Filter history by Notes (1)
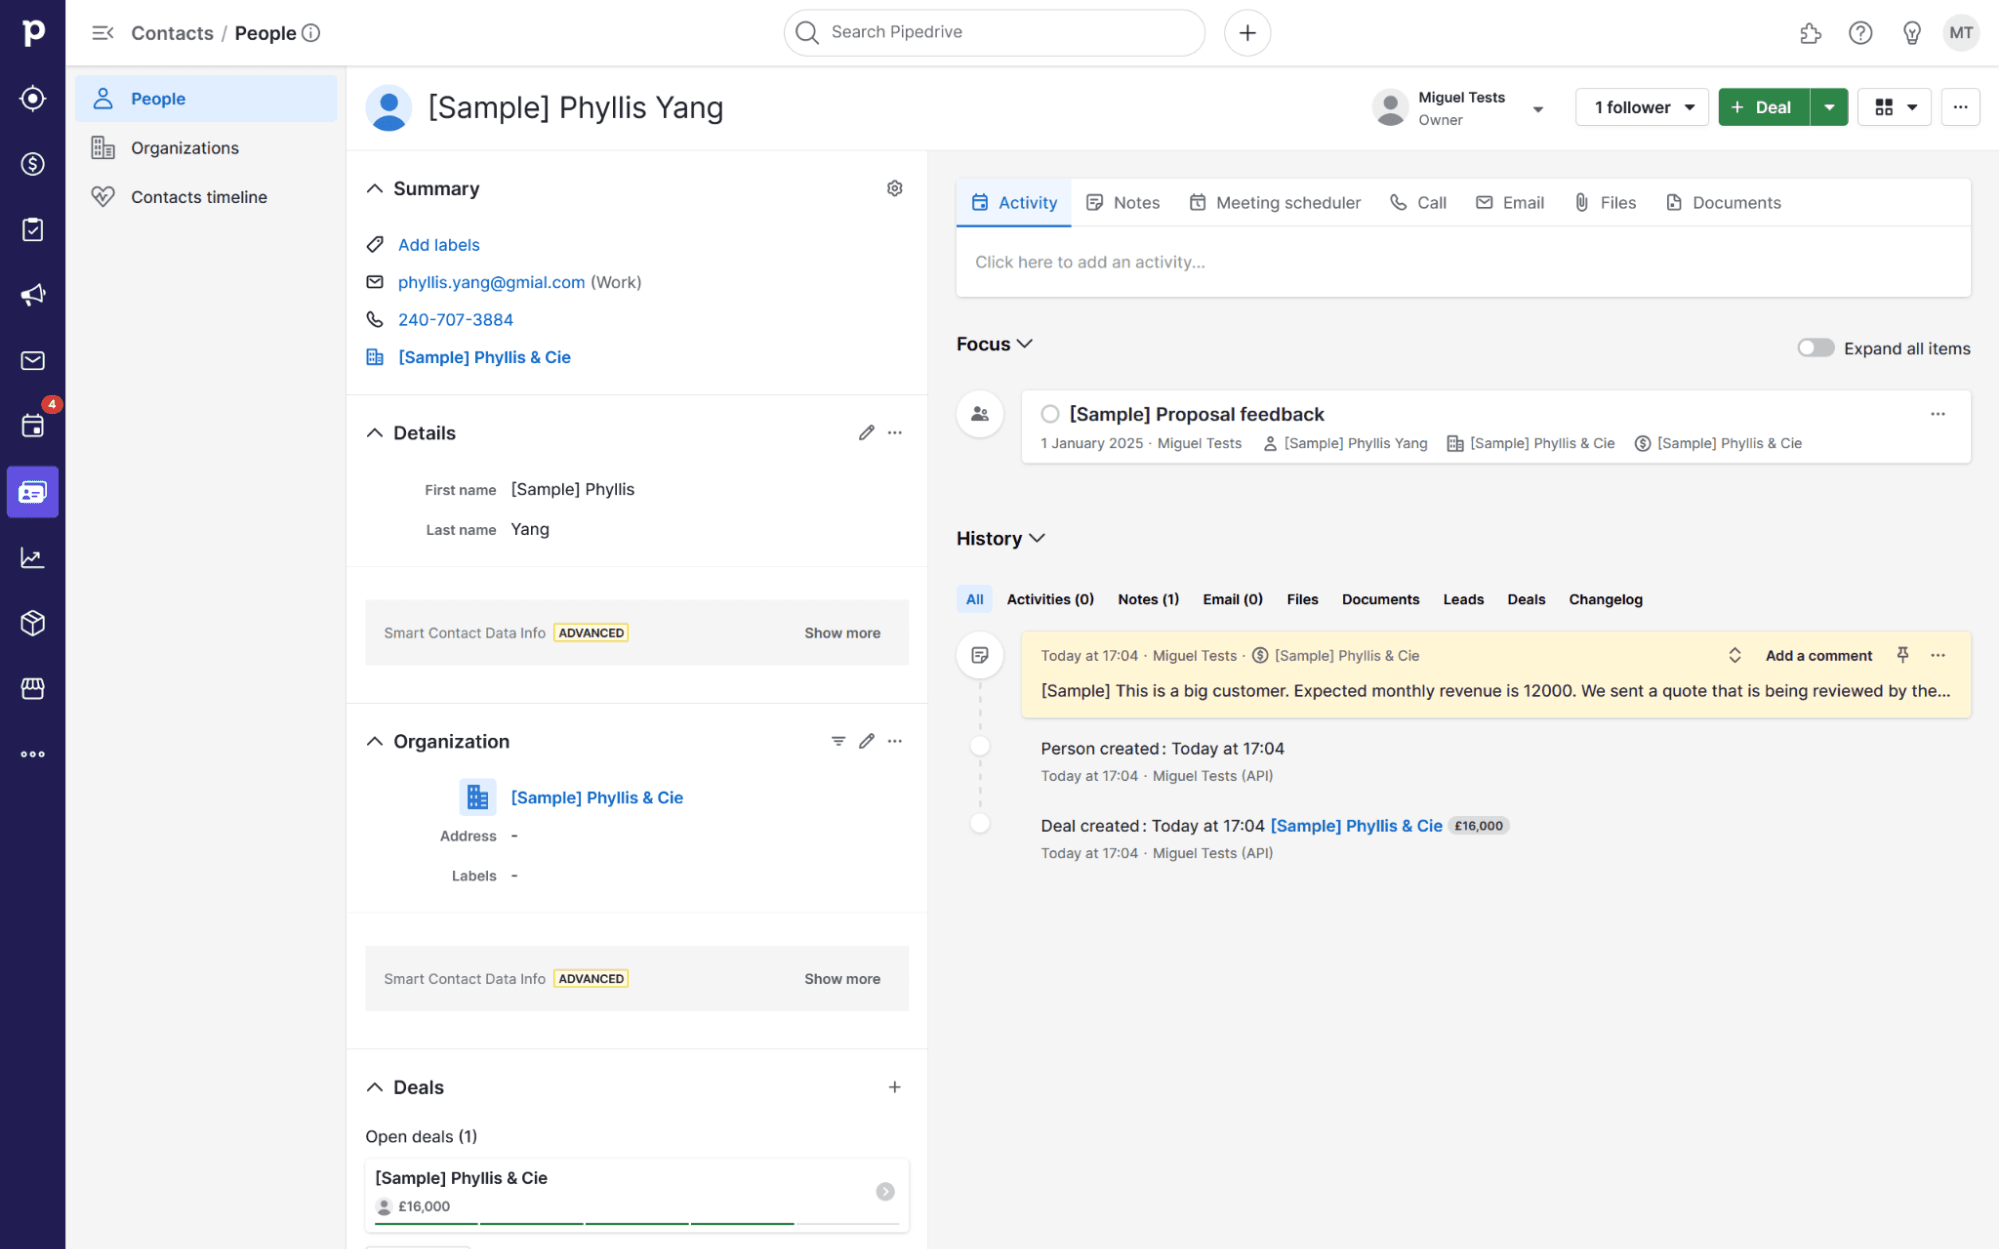The height and width of the screenshot is (1250, 1999). coord(1148,599)
